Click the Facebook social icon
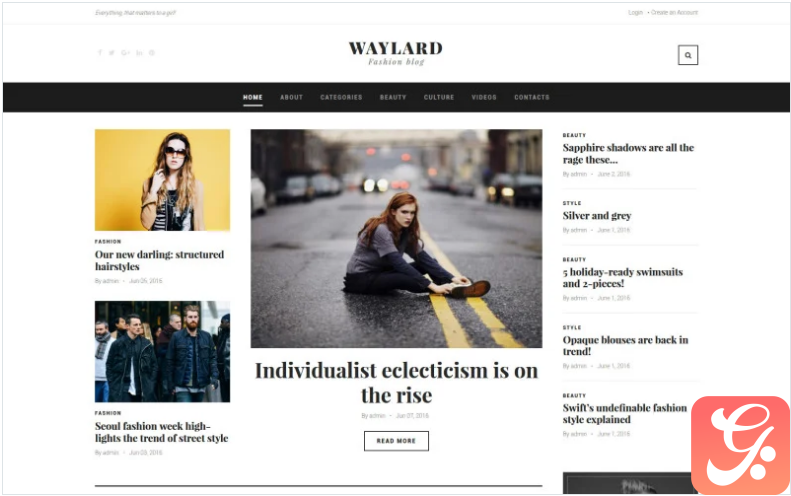Viewport: 791px width, 496px height. (99, 52)
